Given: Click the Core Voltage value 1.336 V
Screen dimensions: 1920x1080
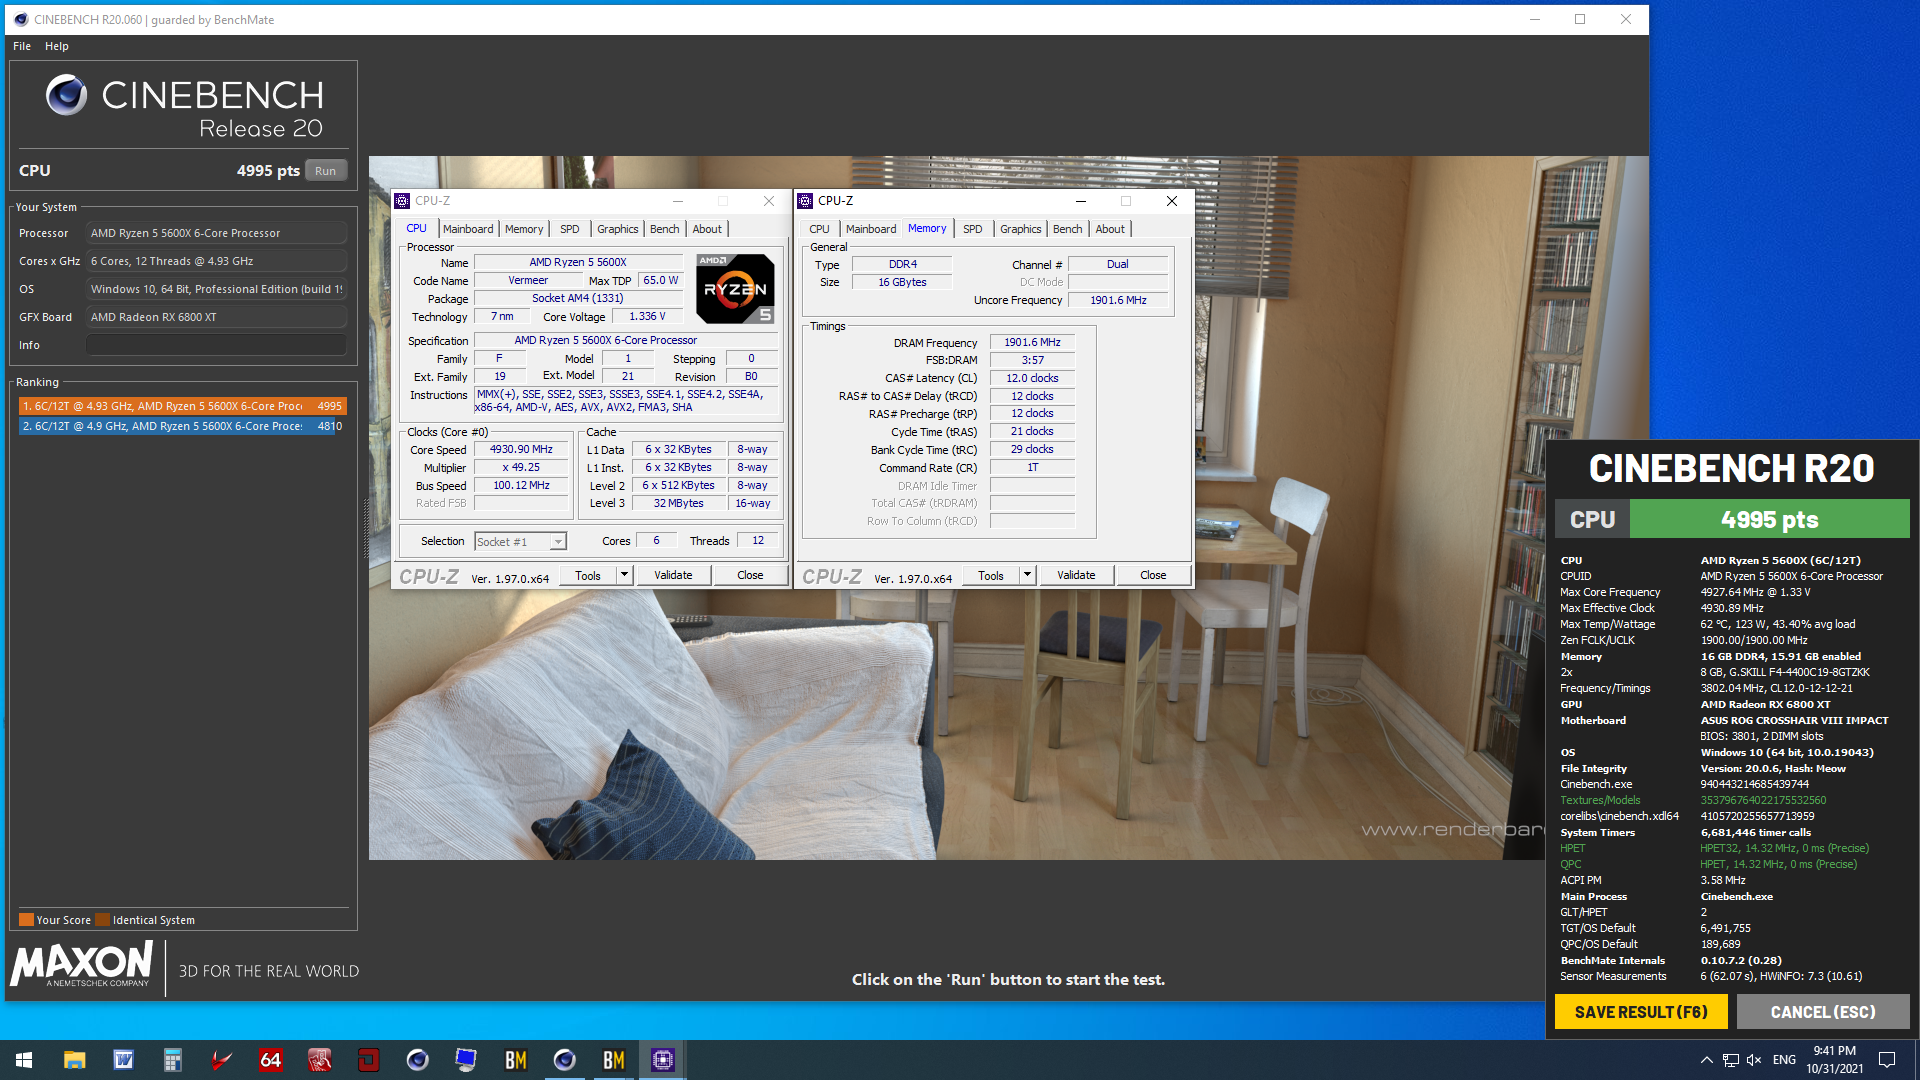Looking at the screenshot, I should [x=646, y=317].
